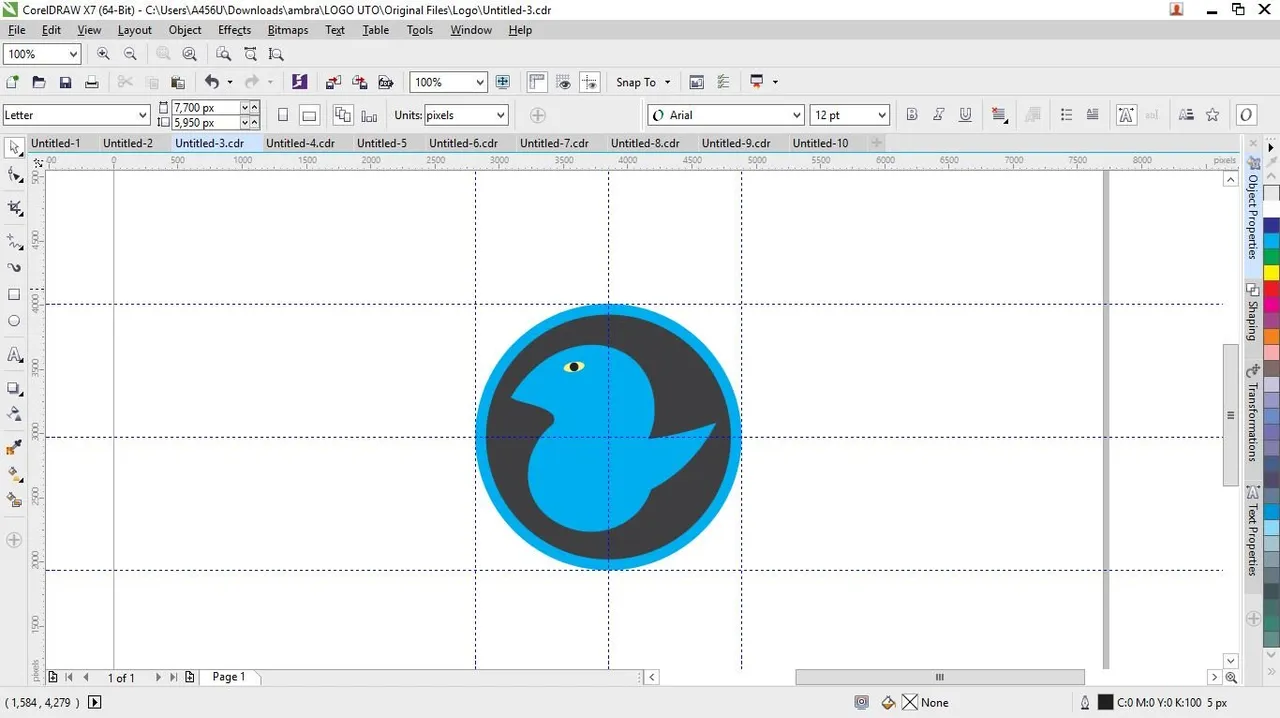Screen dimensions: 1280x718
Task: Create a new document
Action: (12, 82)
